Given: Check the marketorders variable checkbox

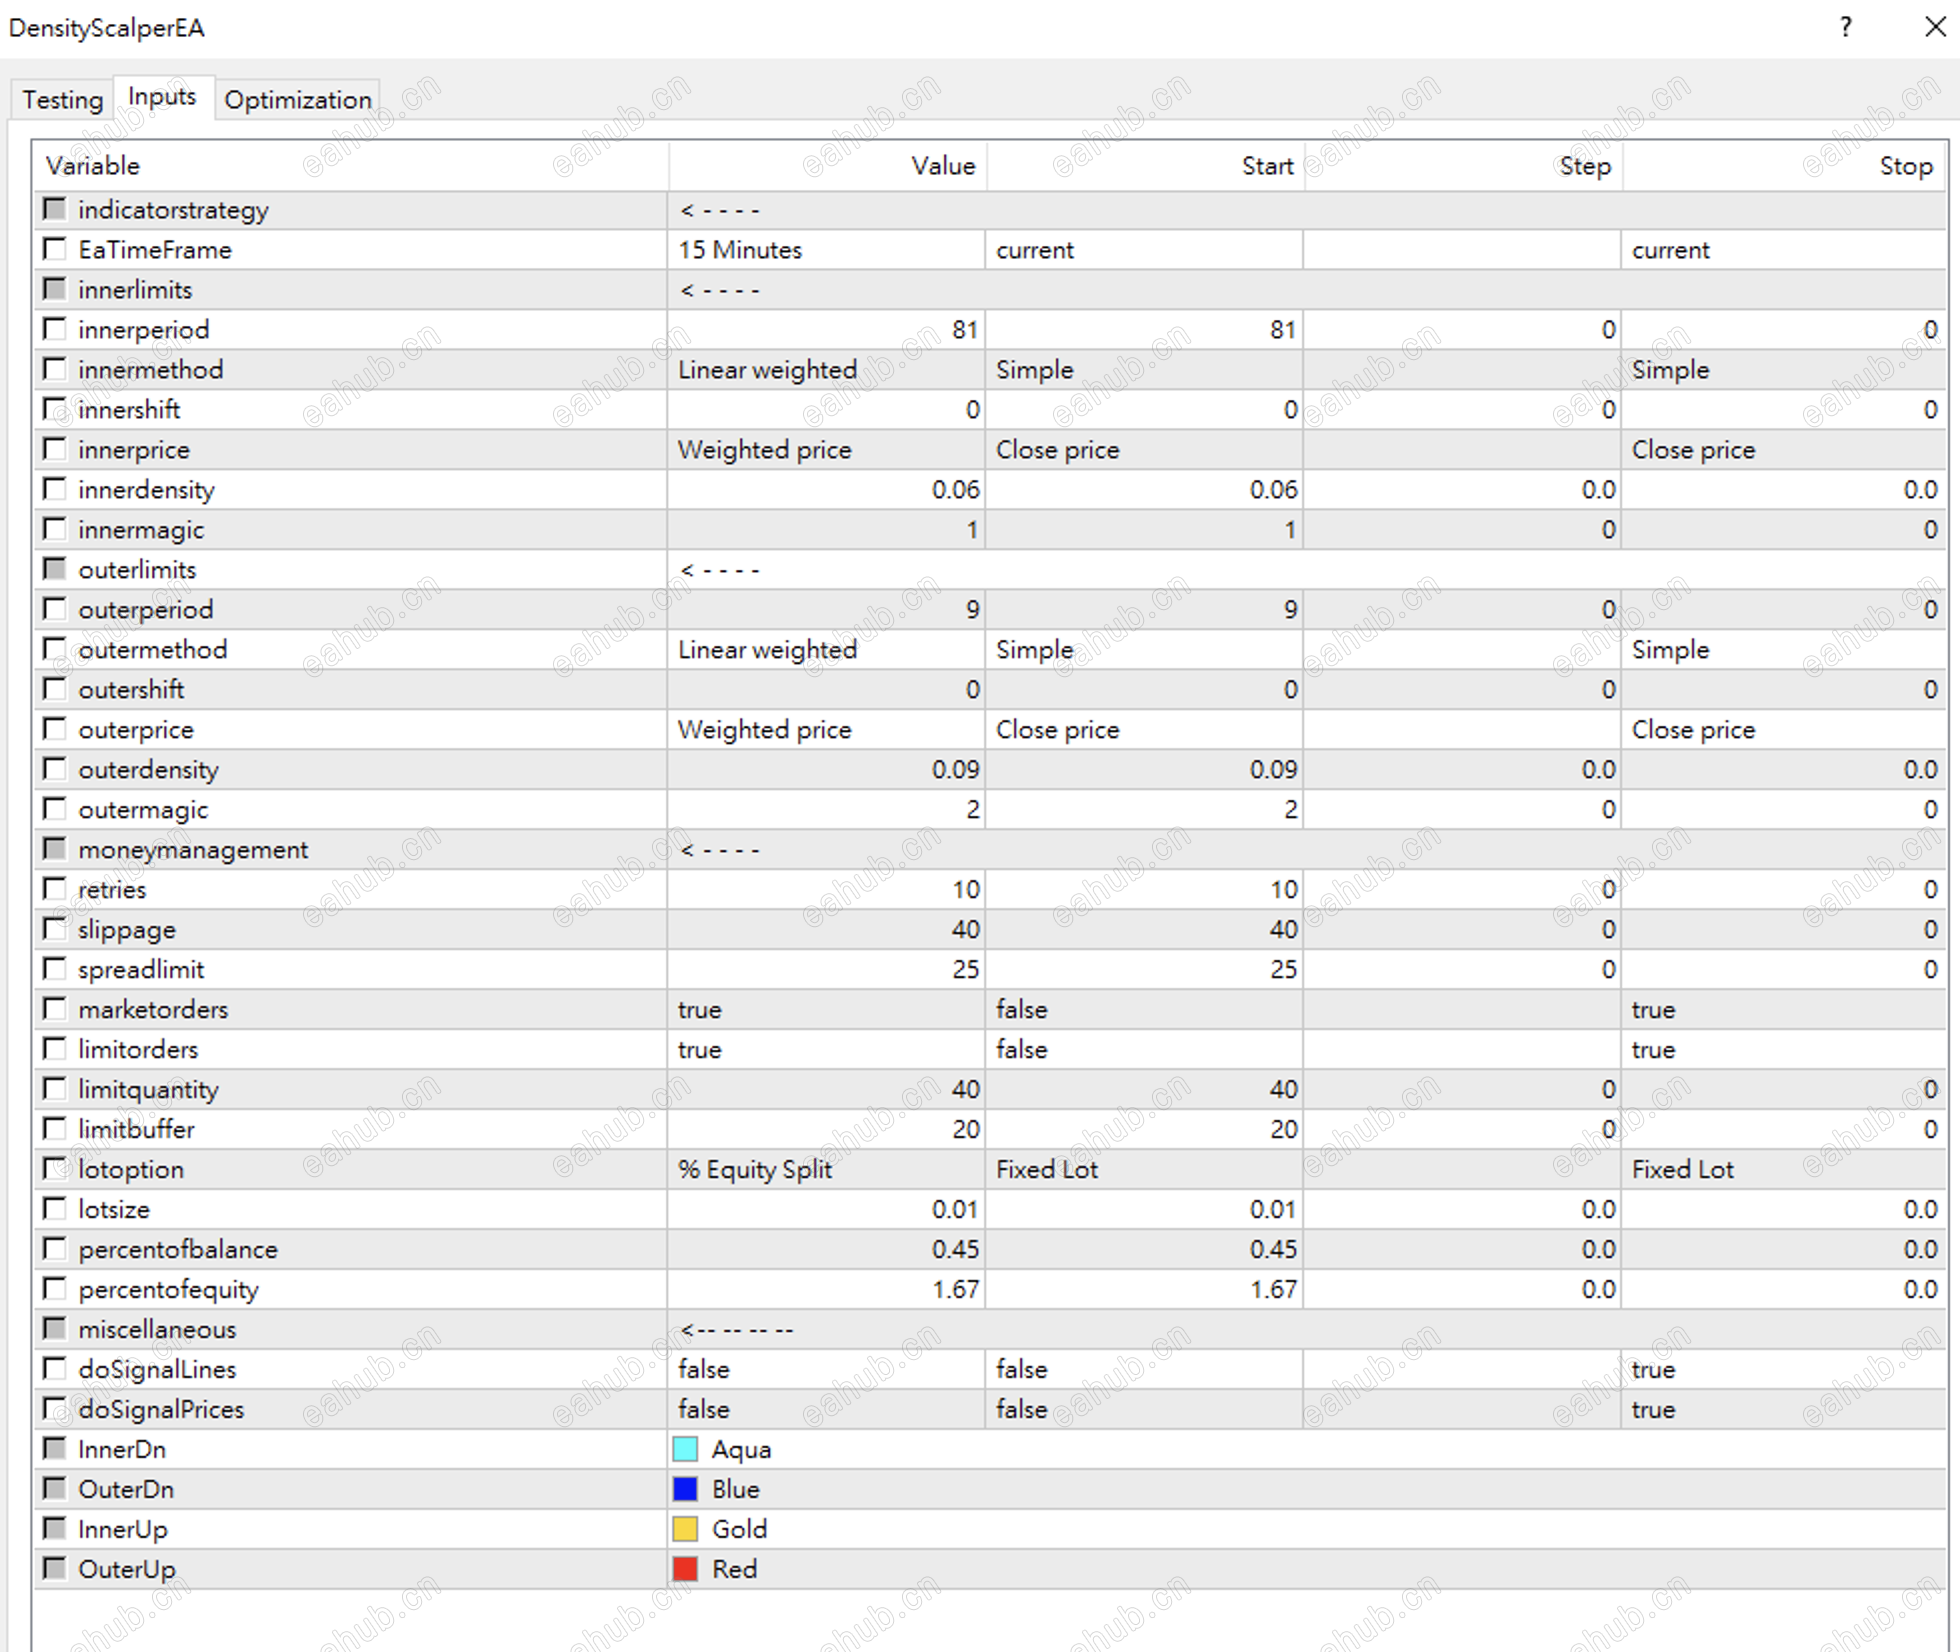Looking at the screenshot, I should tap(55, 1008).
